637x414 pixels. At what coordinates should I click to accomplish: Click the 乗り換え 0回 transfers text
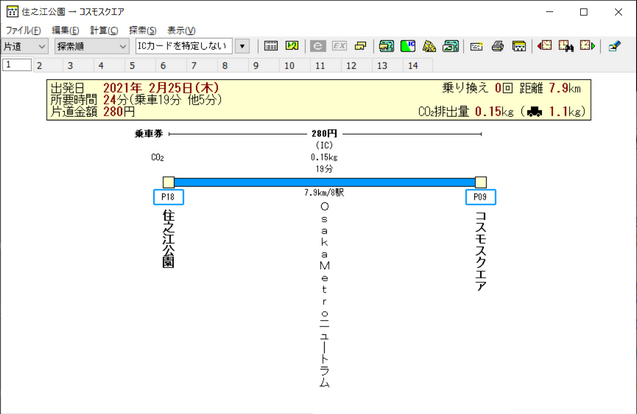coord(477,88)
